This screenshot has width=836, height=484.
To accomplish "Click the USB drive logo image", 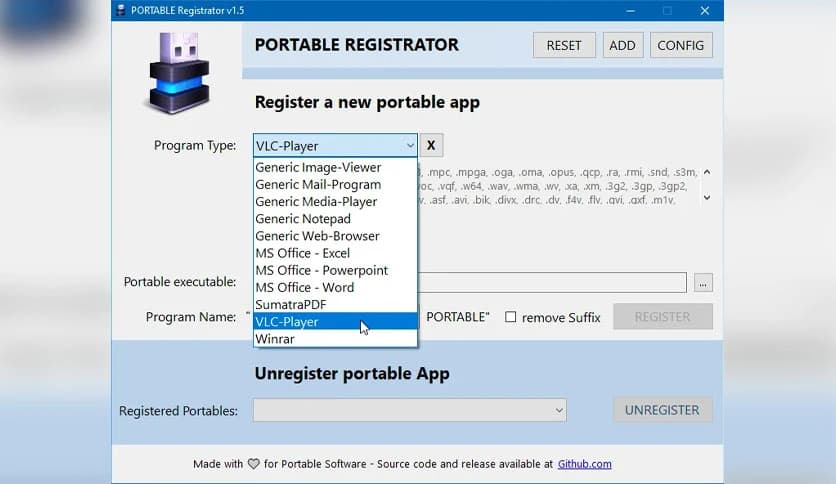I will [179, 73].
